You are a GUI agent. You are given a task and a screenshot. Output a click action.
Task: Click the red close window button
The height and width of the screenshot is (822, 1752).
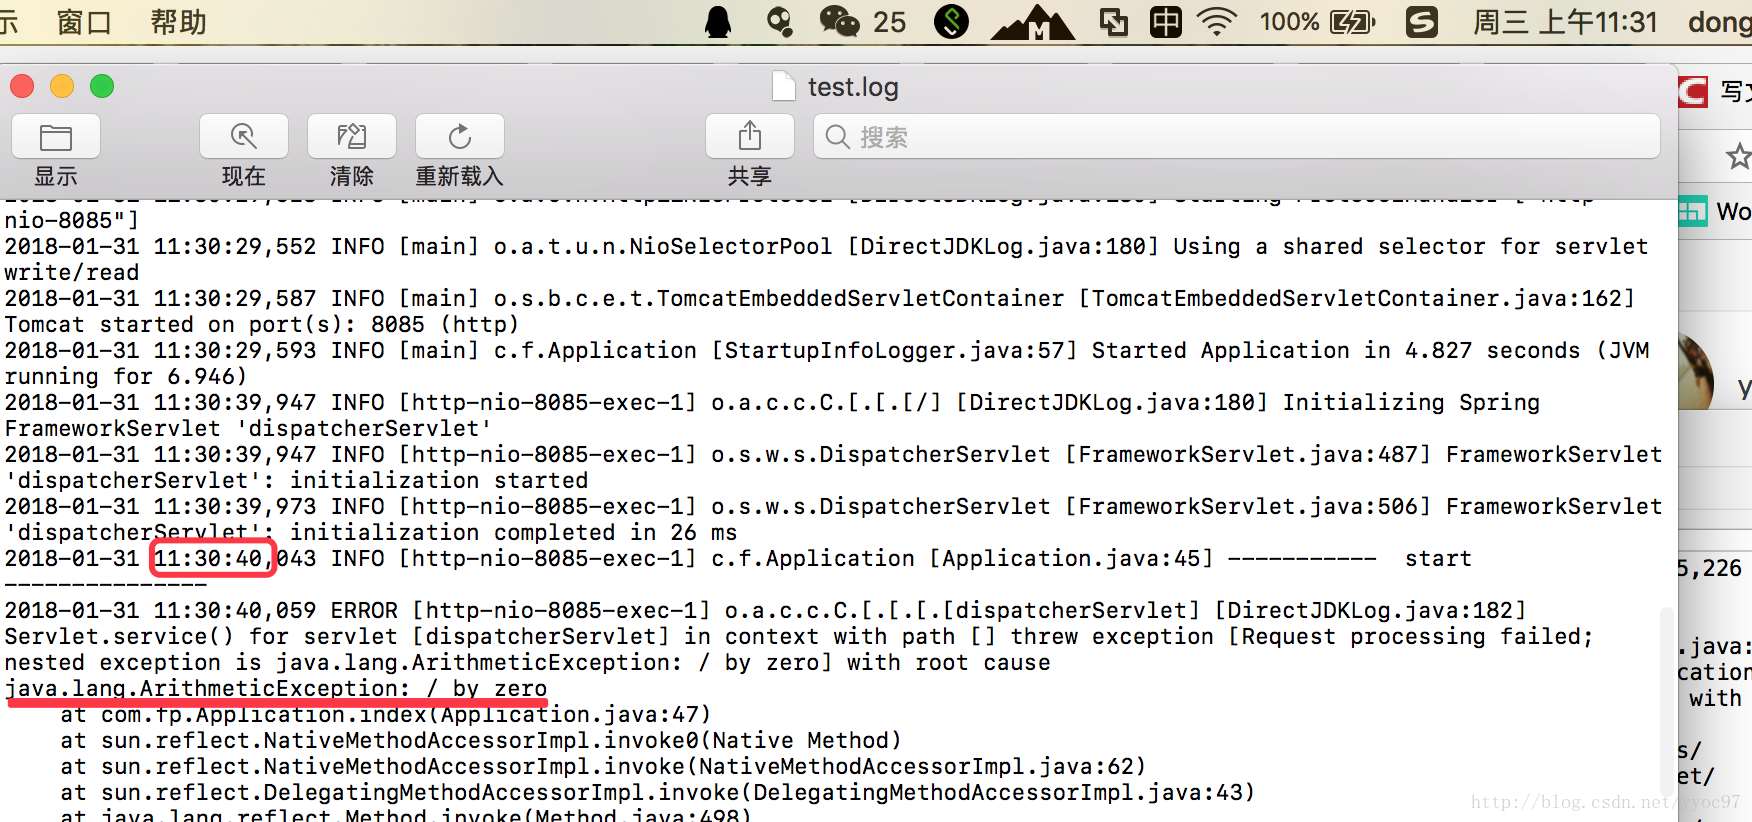click(x=22, y=87)
